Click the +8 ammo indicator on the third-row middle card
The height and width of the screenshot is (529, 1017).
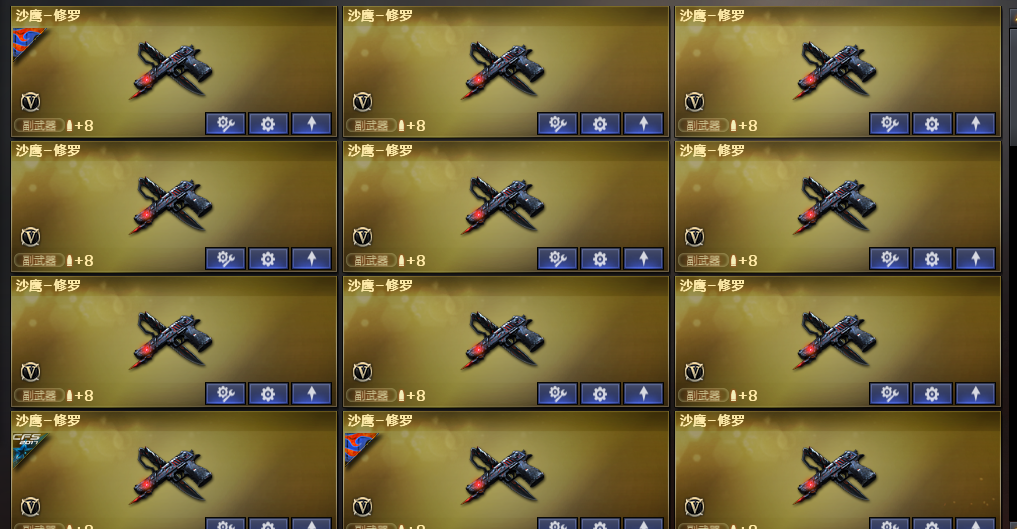[x=413, y=395]
